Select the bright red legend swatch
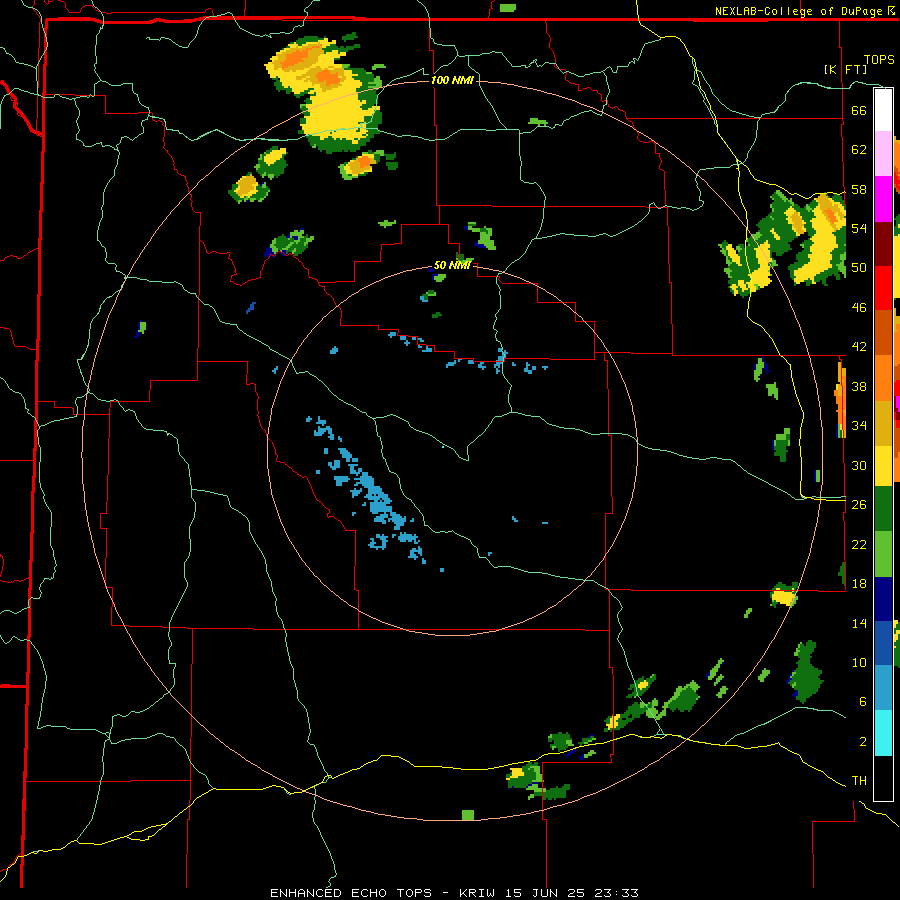 click(x=883, y=288)
